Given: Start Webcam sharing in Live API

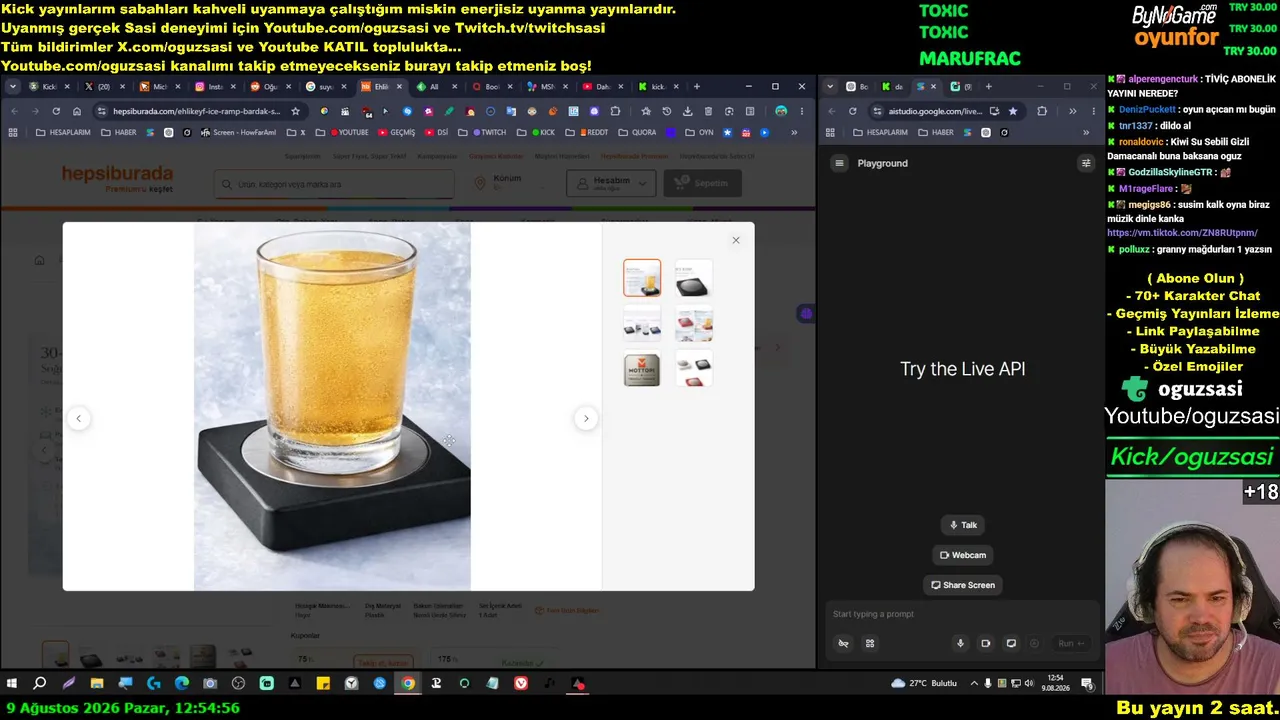Looking at the screenshot, I should 962,555.
